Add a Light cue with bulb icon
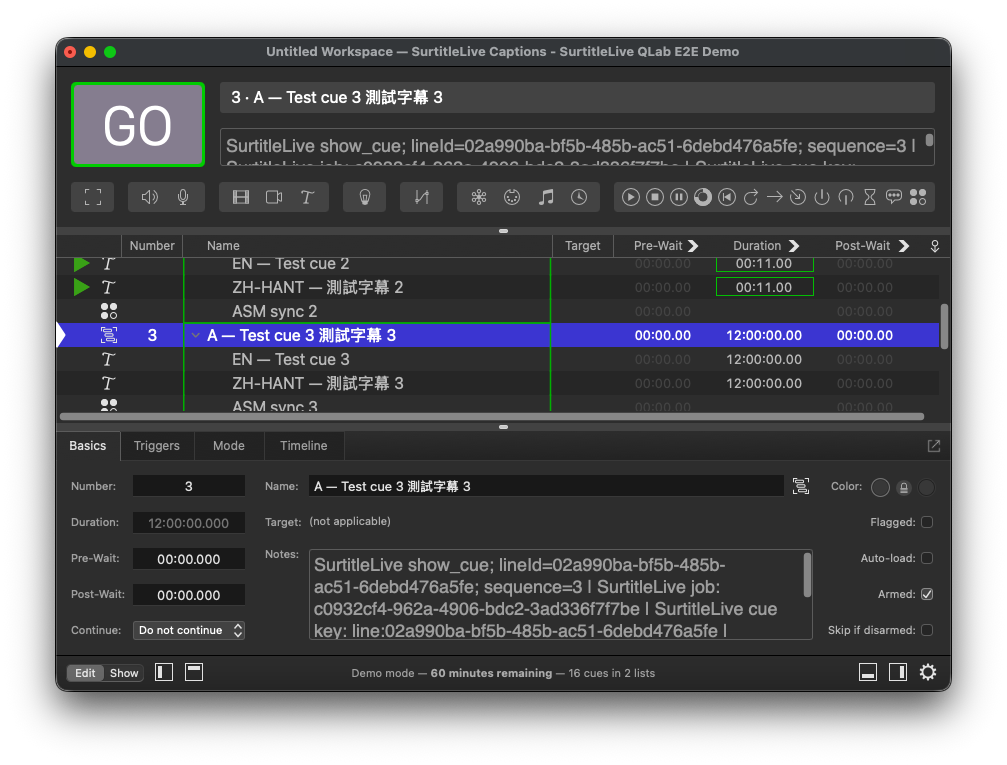This screenshot has width=1007, height=765. click(x=365, y=197)
